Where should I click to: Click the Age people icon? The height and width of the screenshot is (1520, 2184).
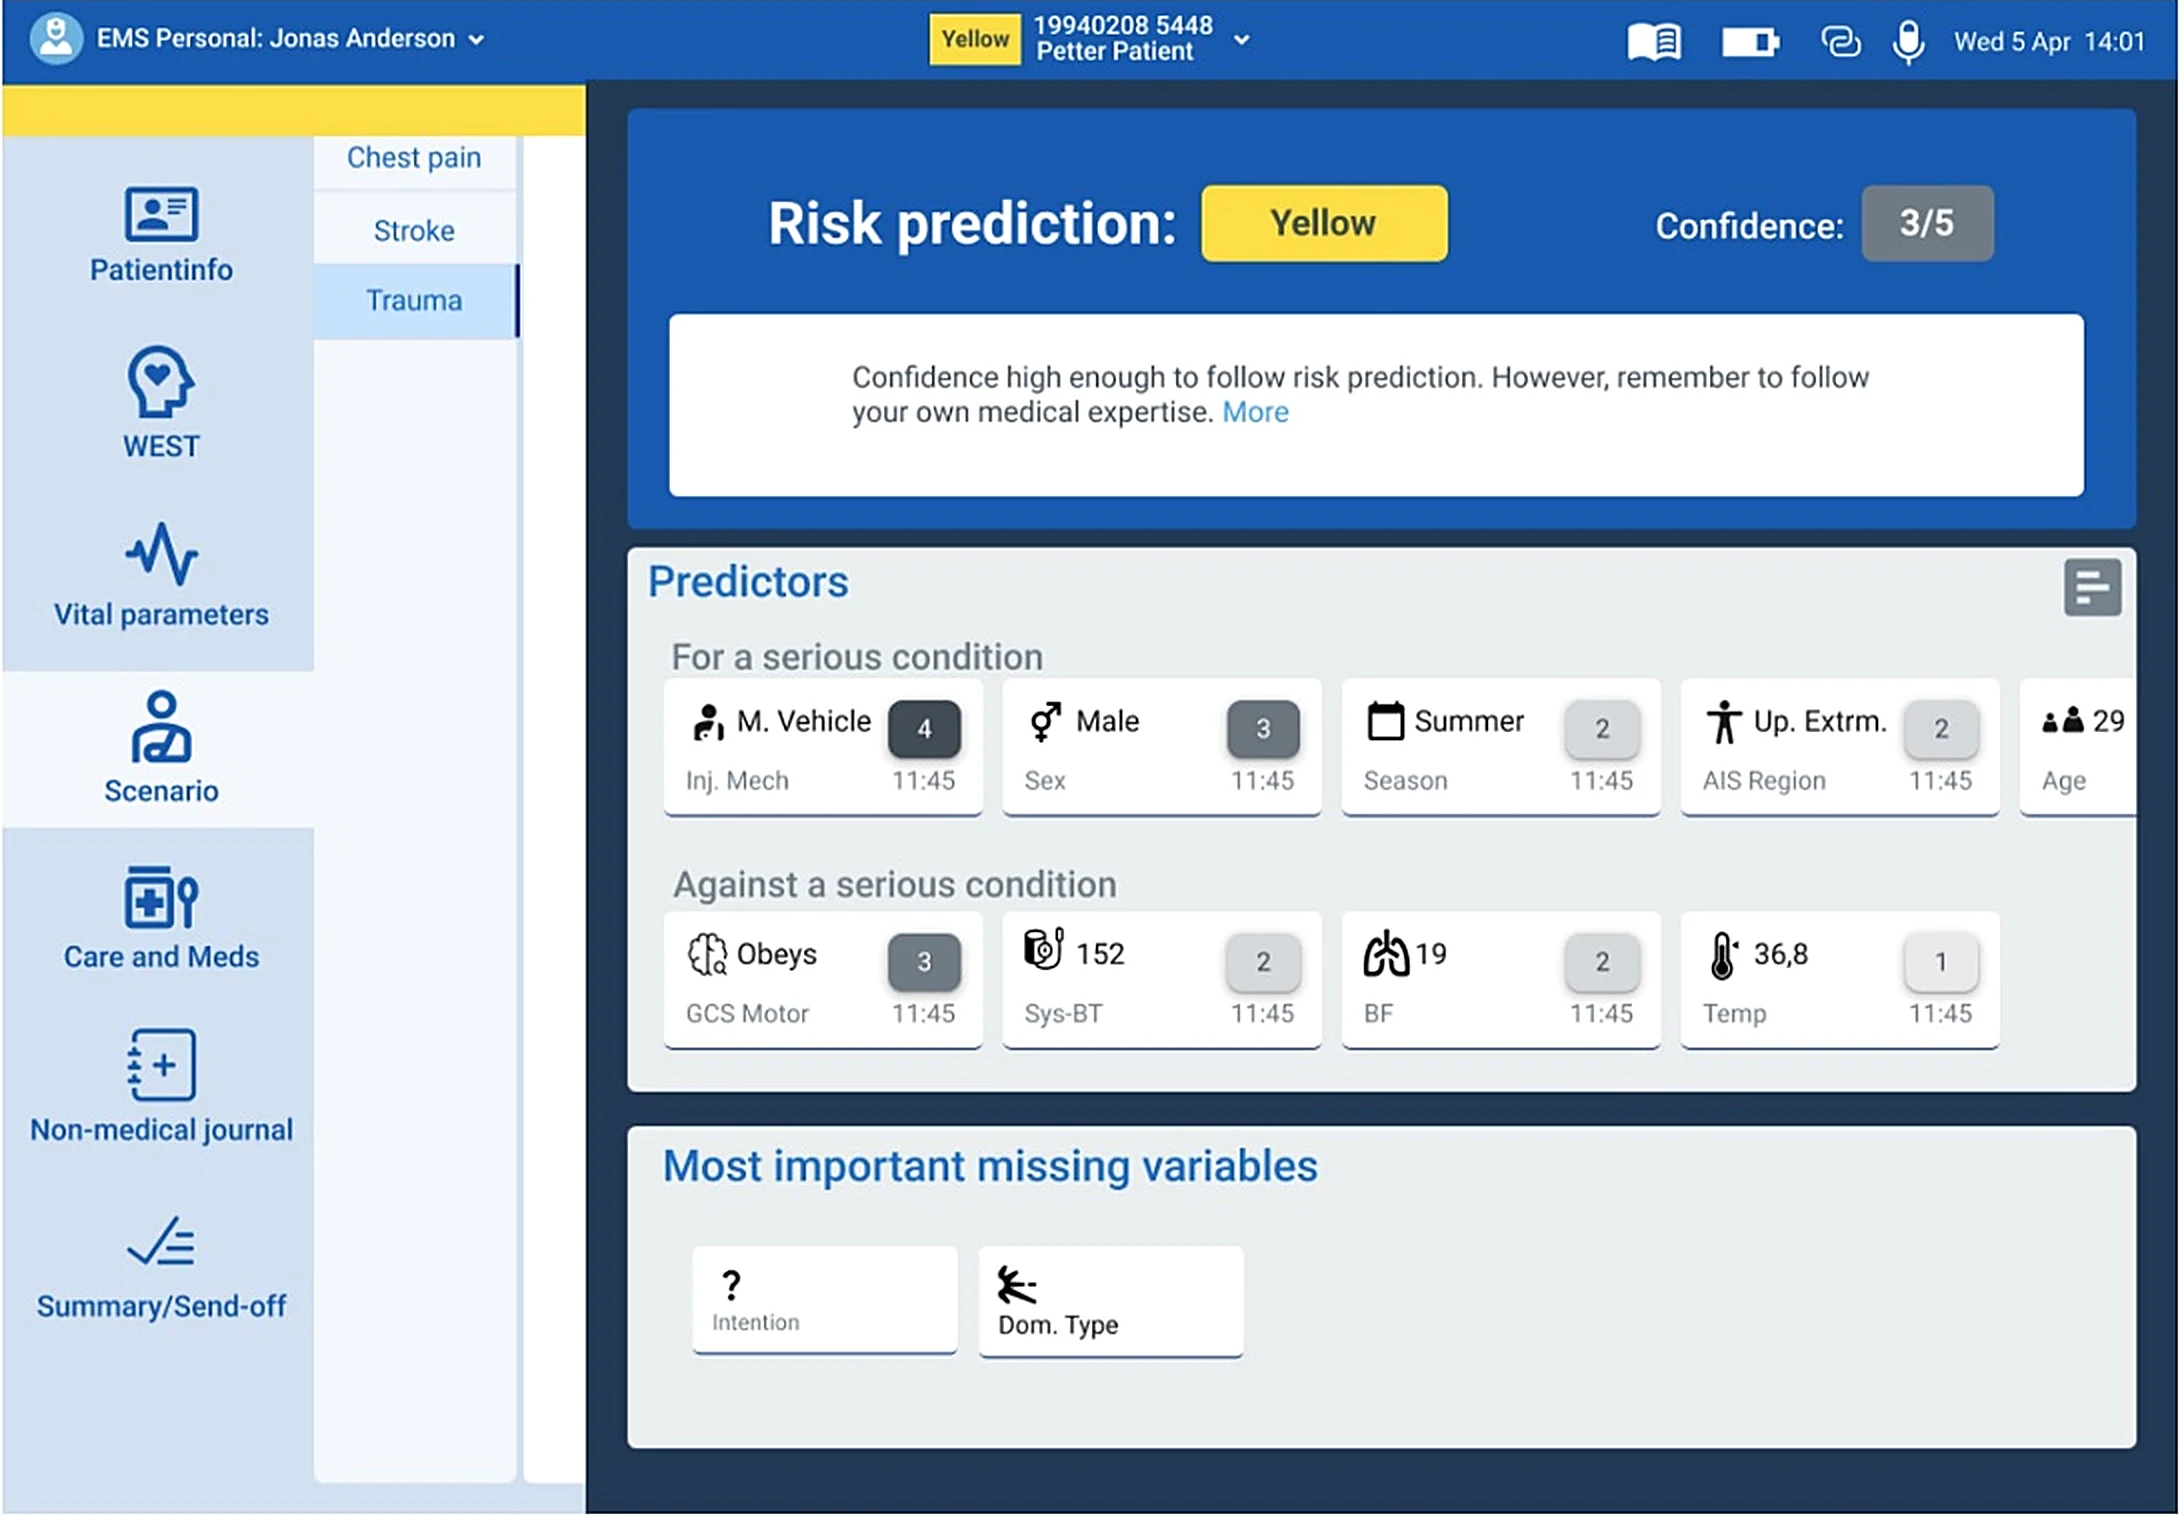(x=2062, y=721)
